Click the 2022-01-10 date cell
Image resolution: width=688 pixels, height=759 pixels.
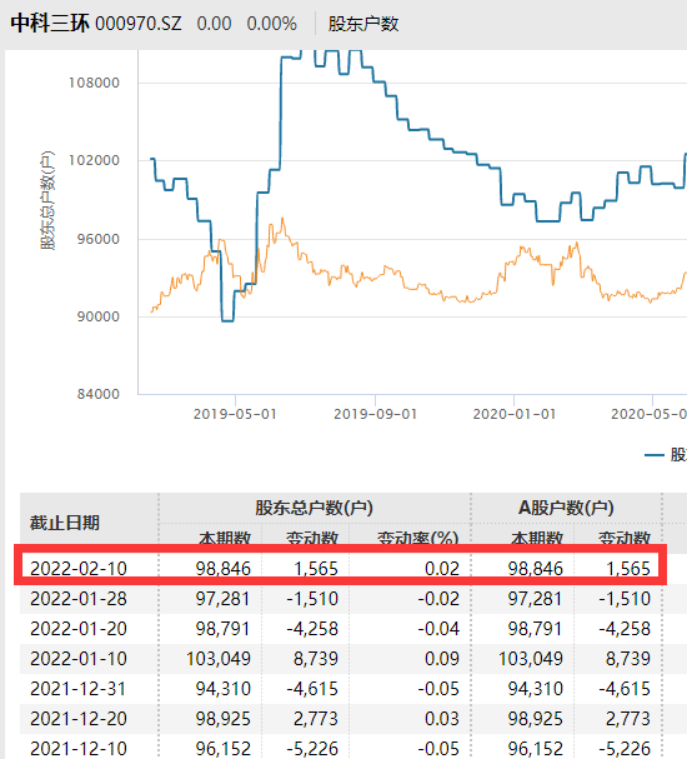coord(79,658)
